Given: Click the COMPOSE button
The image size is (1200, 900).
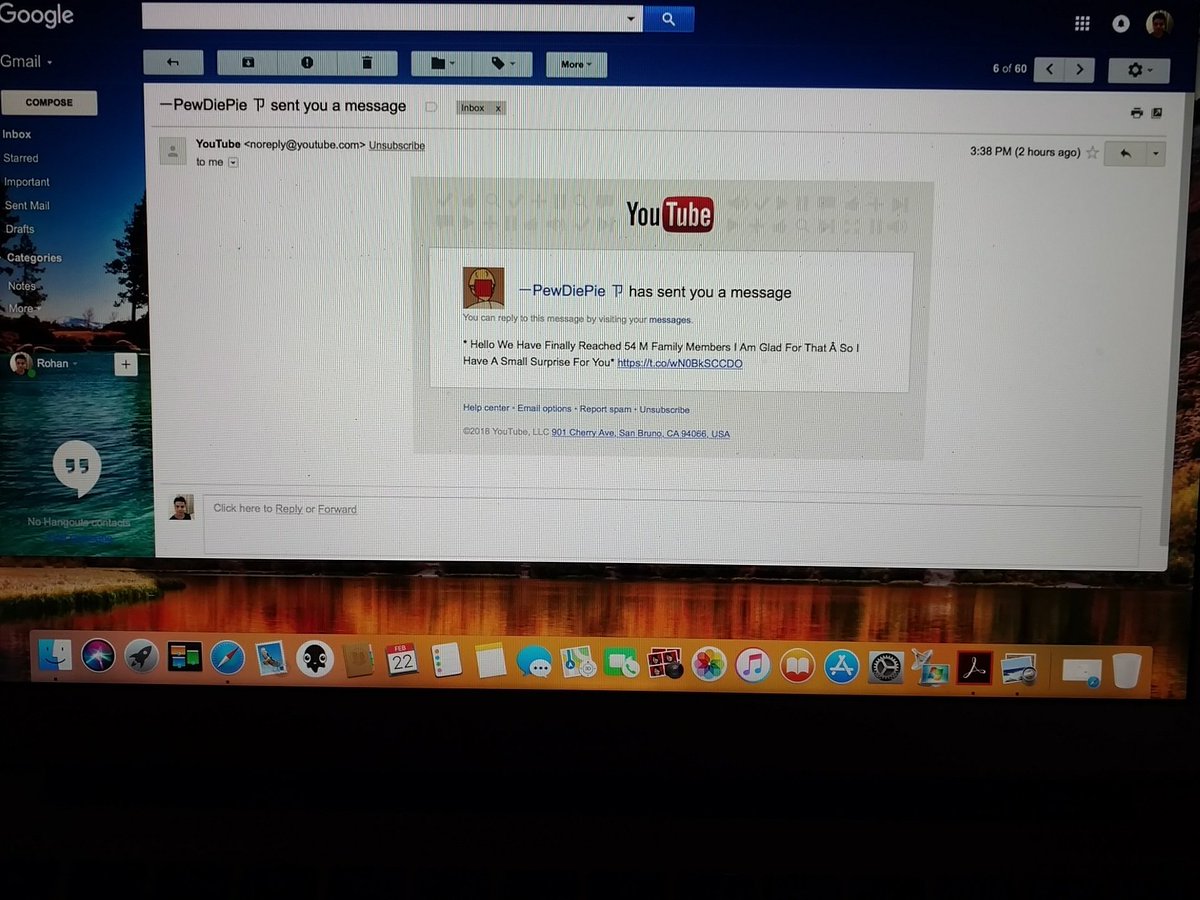Looking at the screenshot, I should (x=49, y=102).
